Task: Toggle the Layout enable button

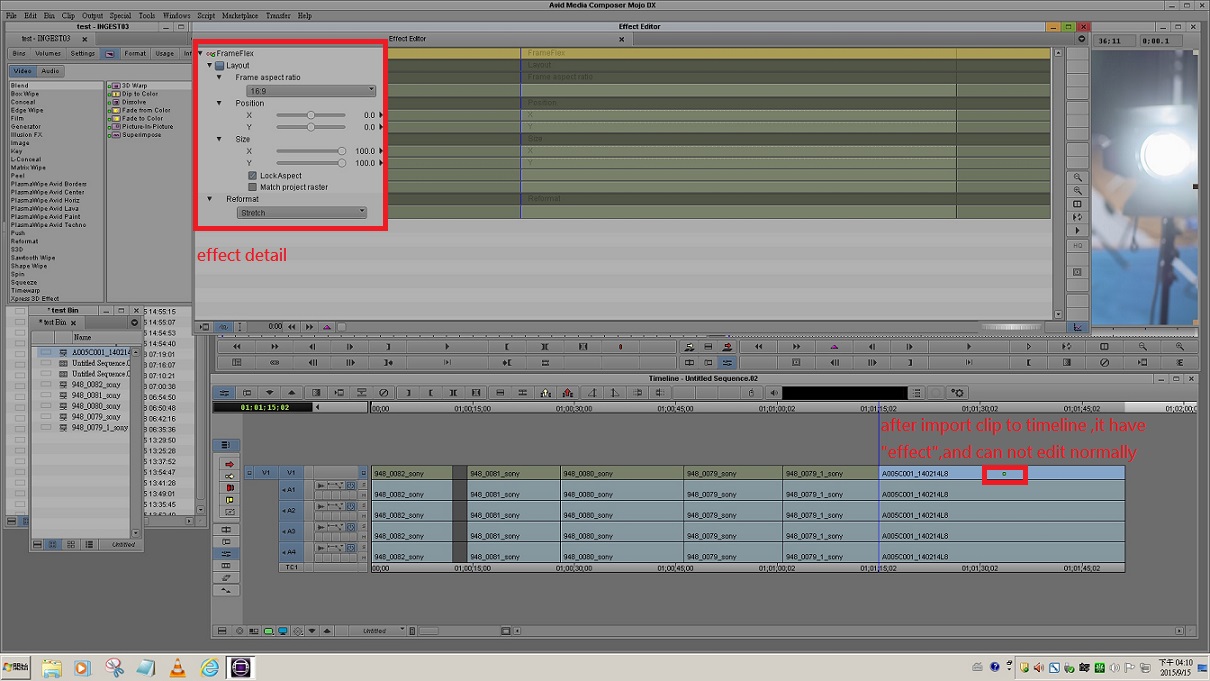Action: click(x=220, y=66)
